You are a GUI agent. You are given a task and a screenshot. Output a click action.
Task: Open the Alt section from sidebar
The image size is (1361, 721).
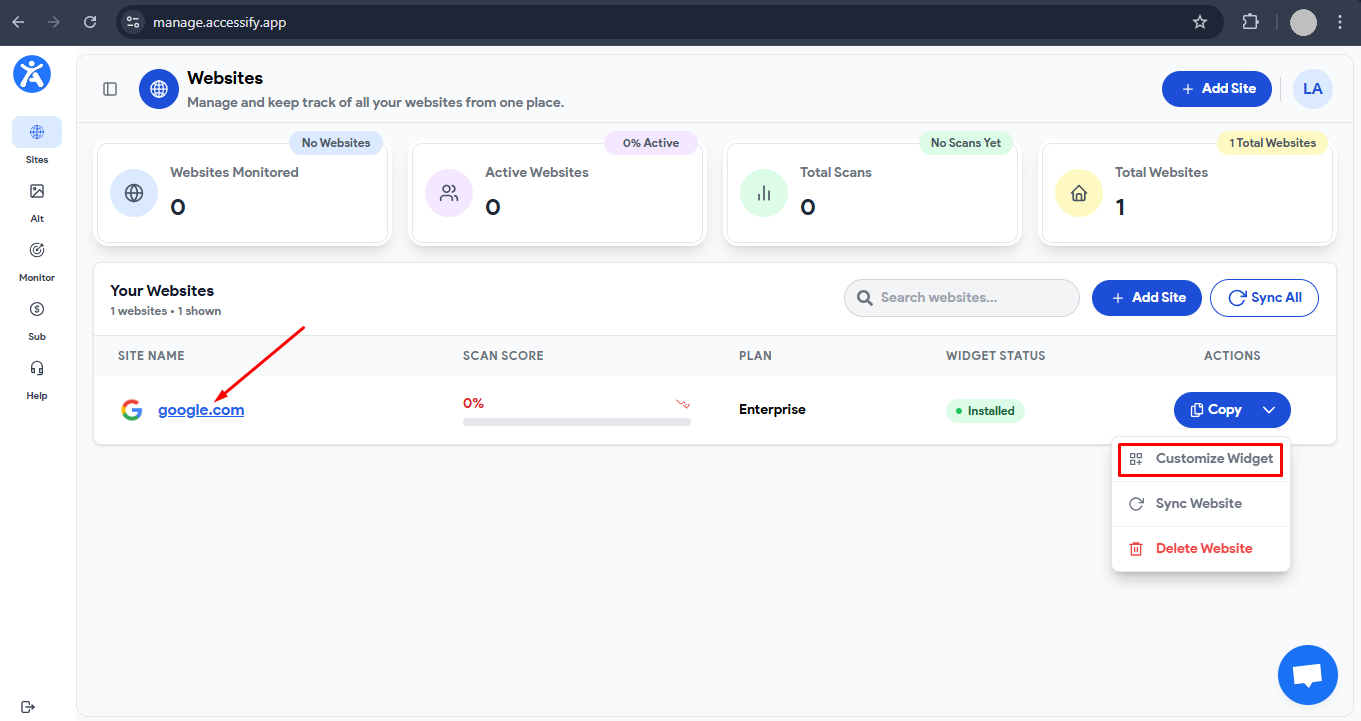click(x=36, y=190)
